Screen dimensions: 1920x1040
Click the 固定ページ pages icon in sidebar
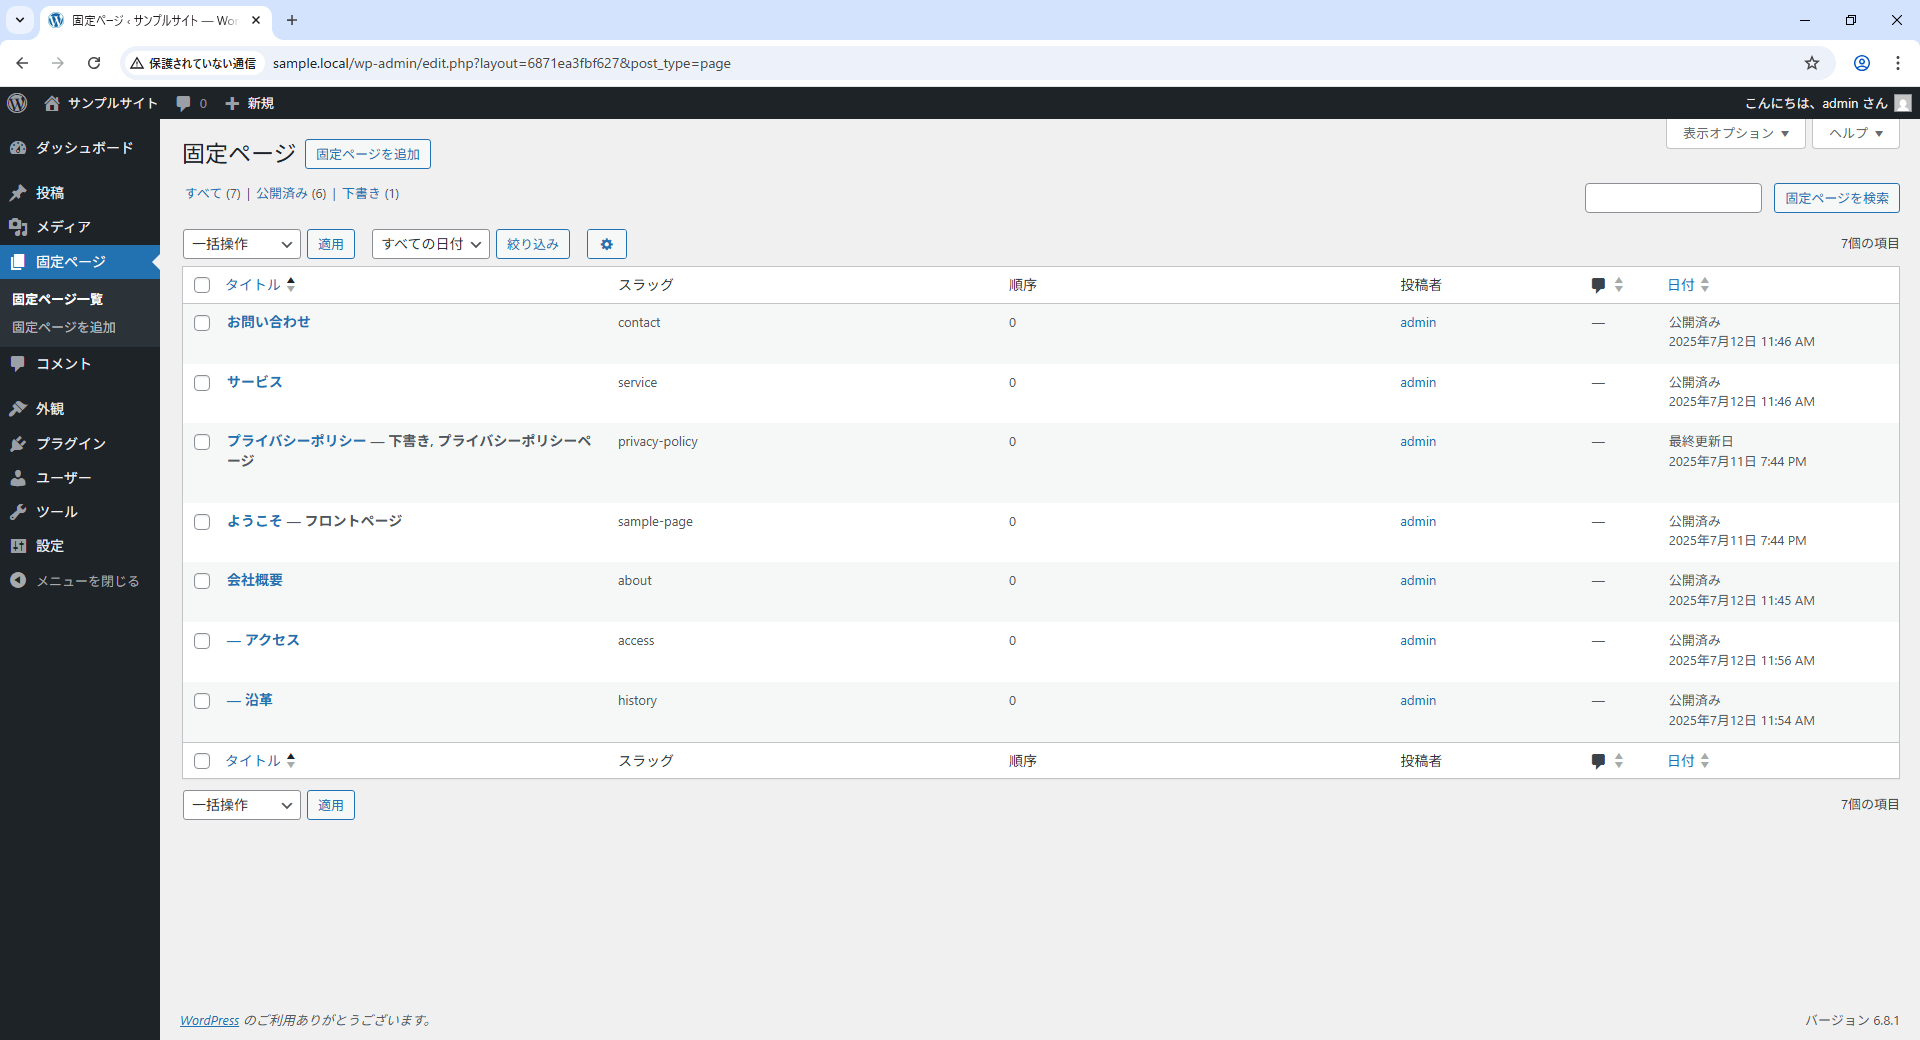click(x=18, y=262)
